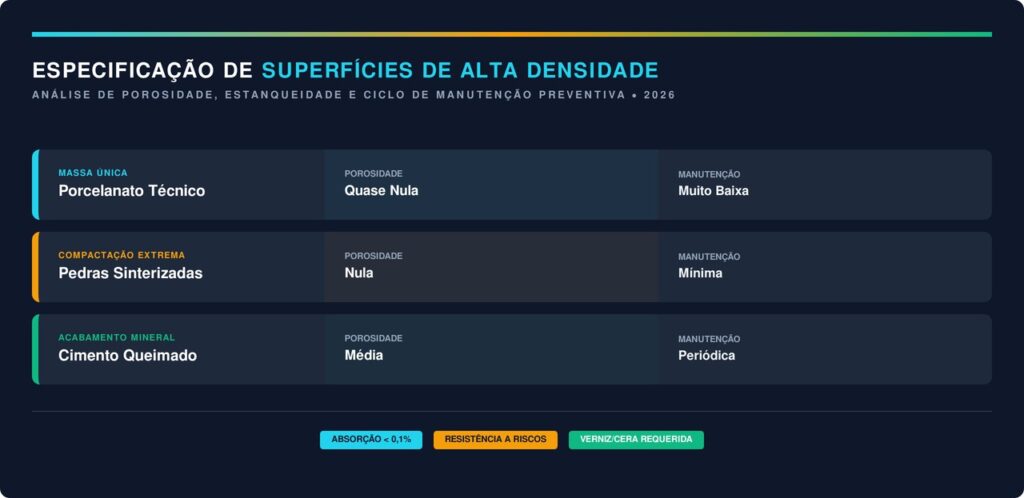Click the green accent bar on Cimento row
Viewport: 1024px width, 498px height.
pos(35,349)
